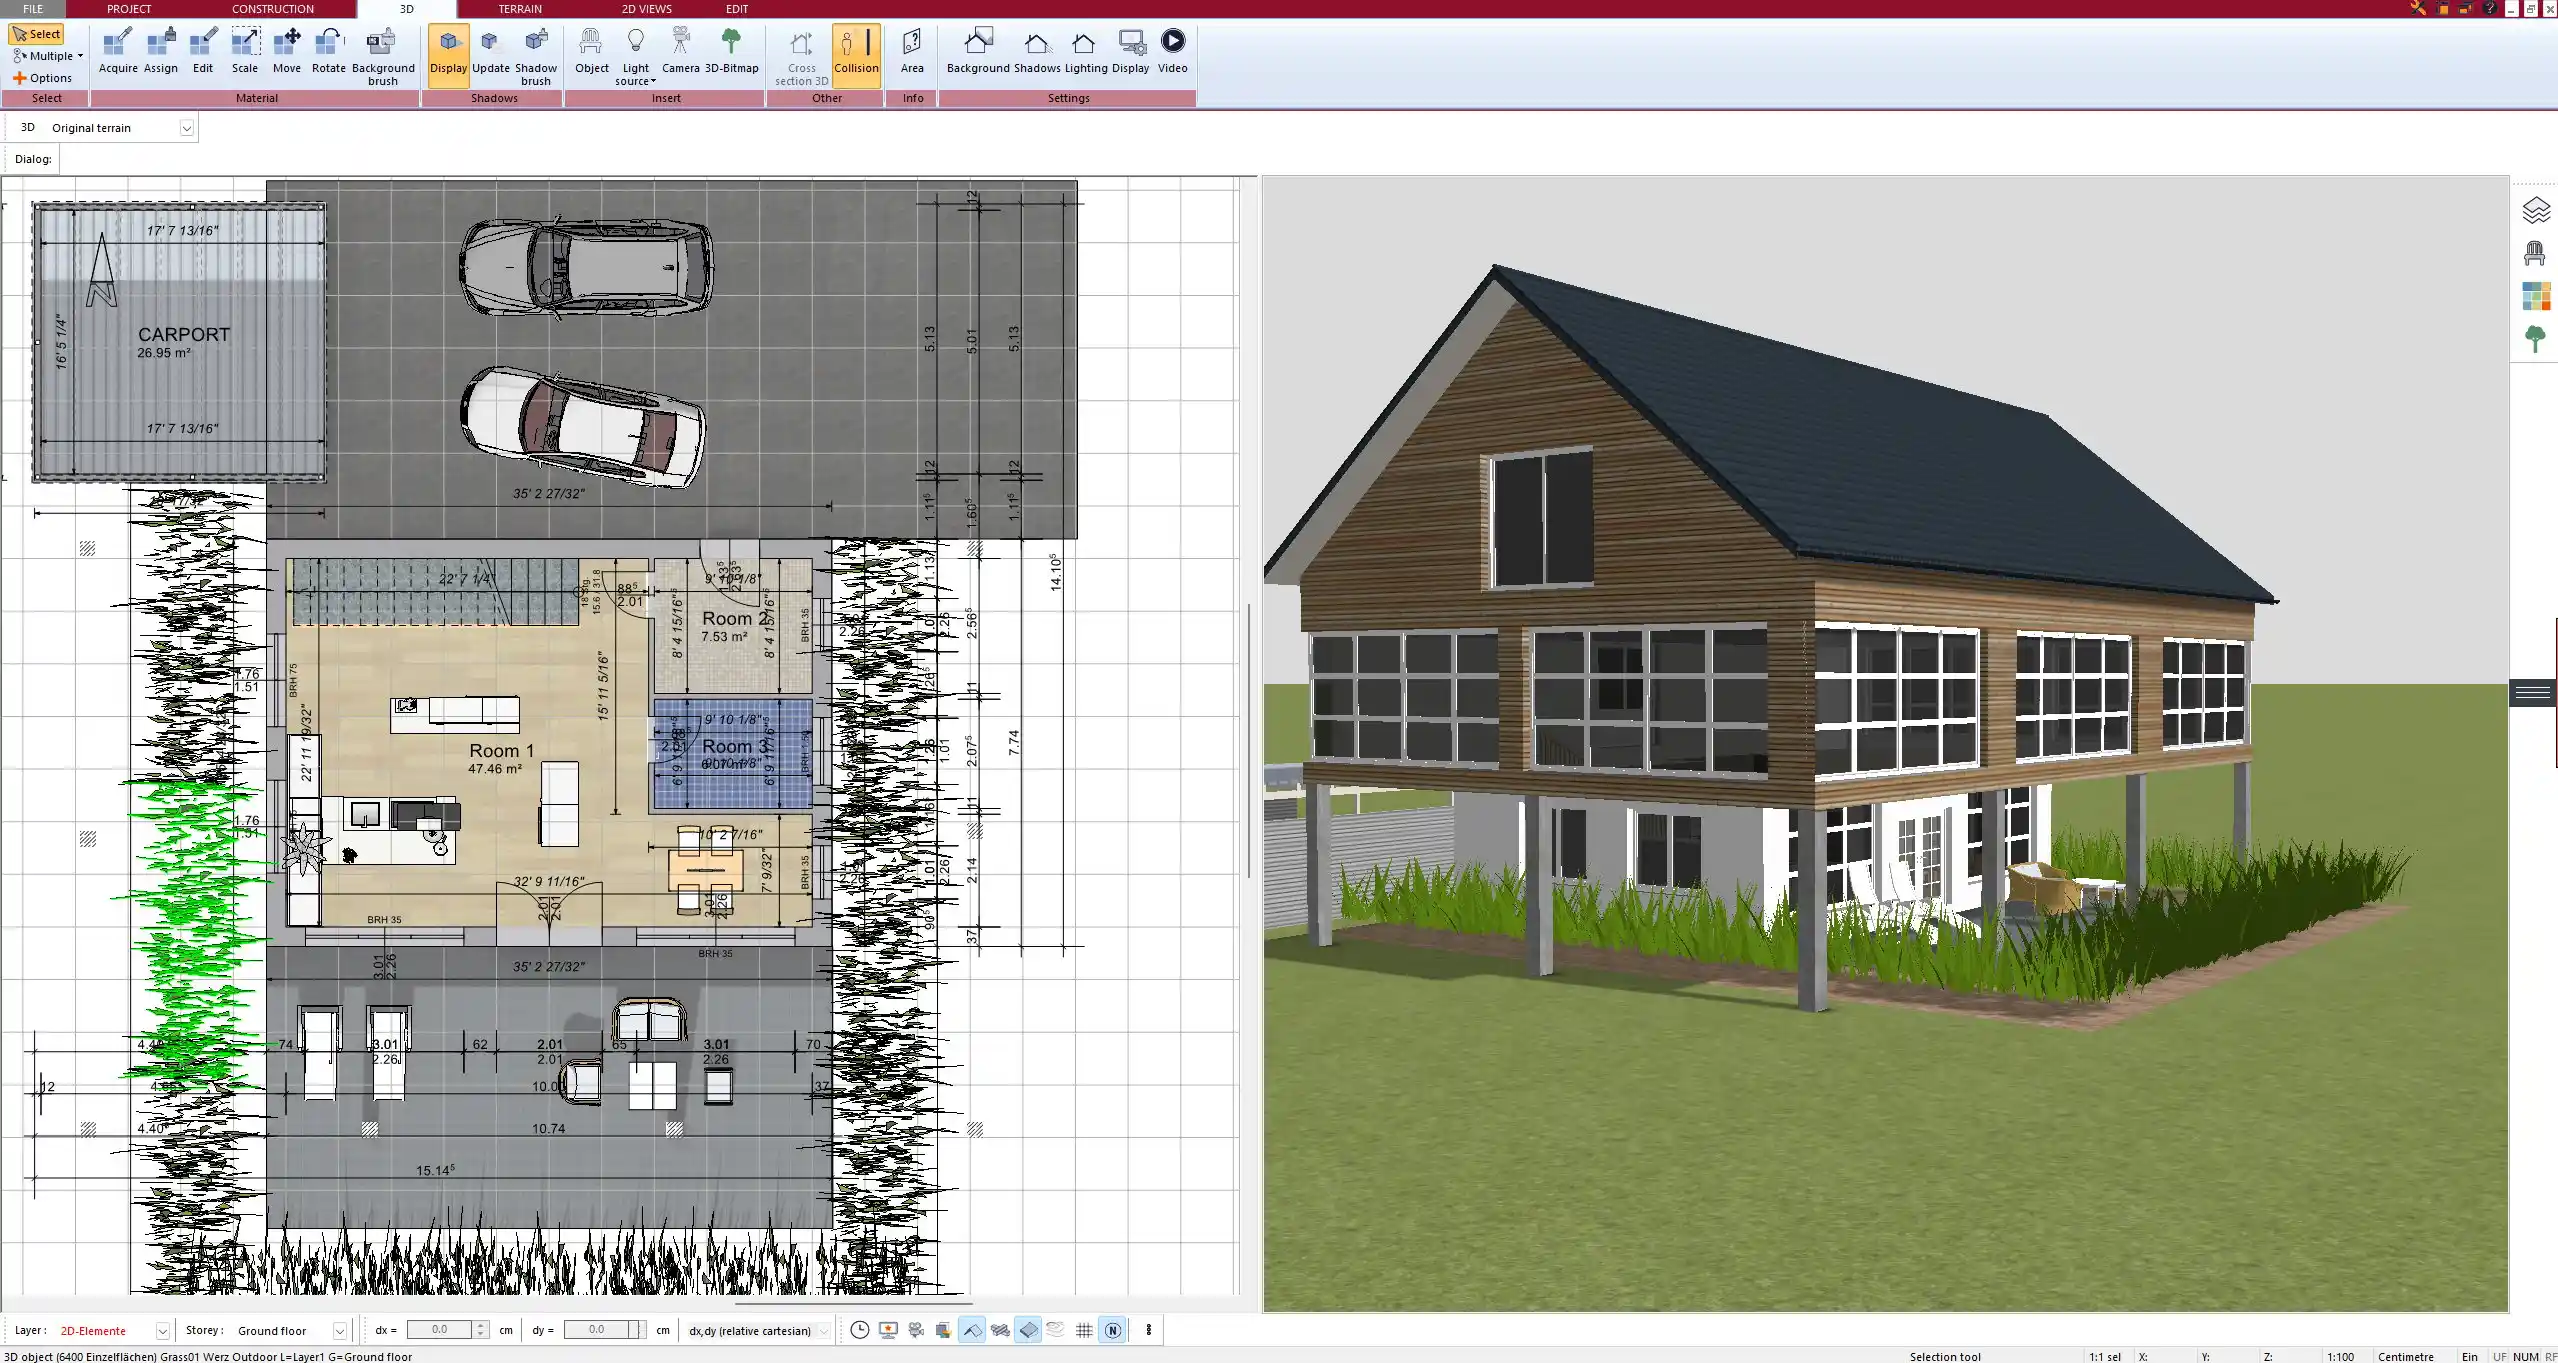This screenshot has width=2558, height=1363.
Task: Expand the Storey selector showing Ground floor
Action: point(341,1330)
